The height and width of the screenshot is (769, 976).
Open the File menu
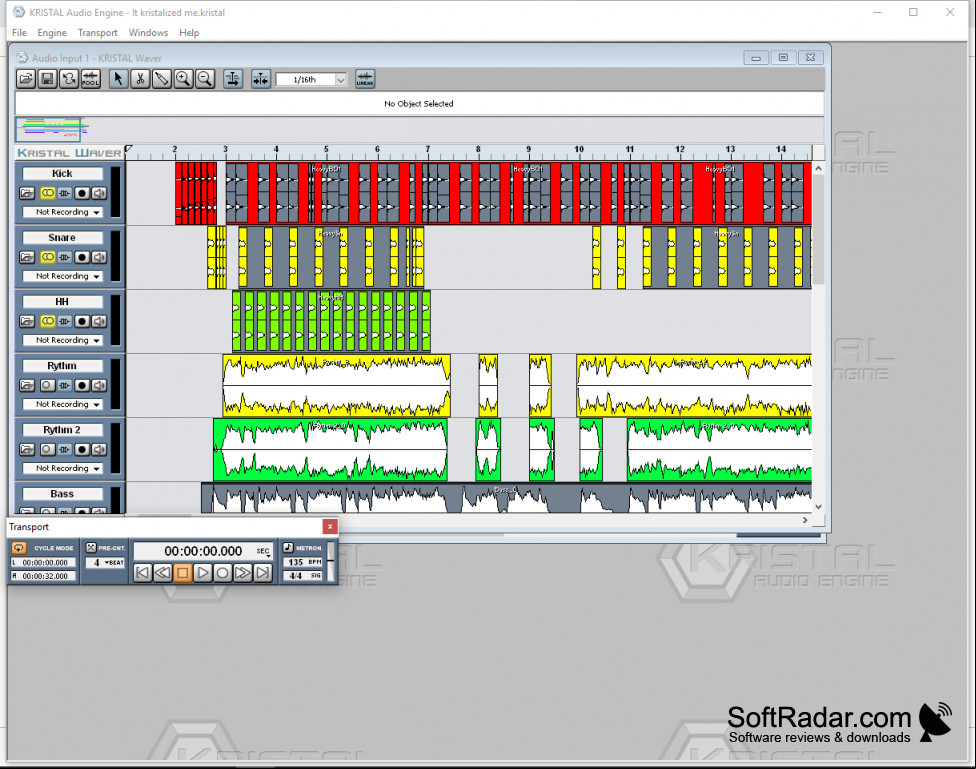19,32
